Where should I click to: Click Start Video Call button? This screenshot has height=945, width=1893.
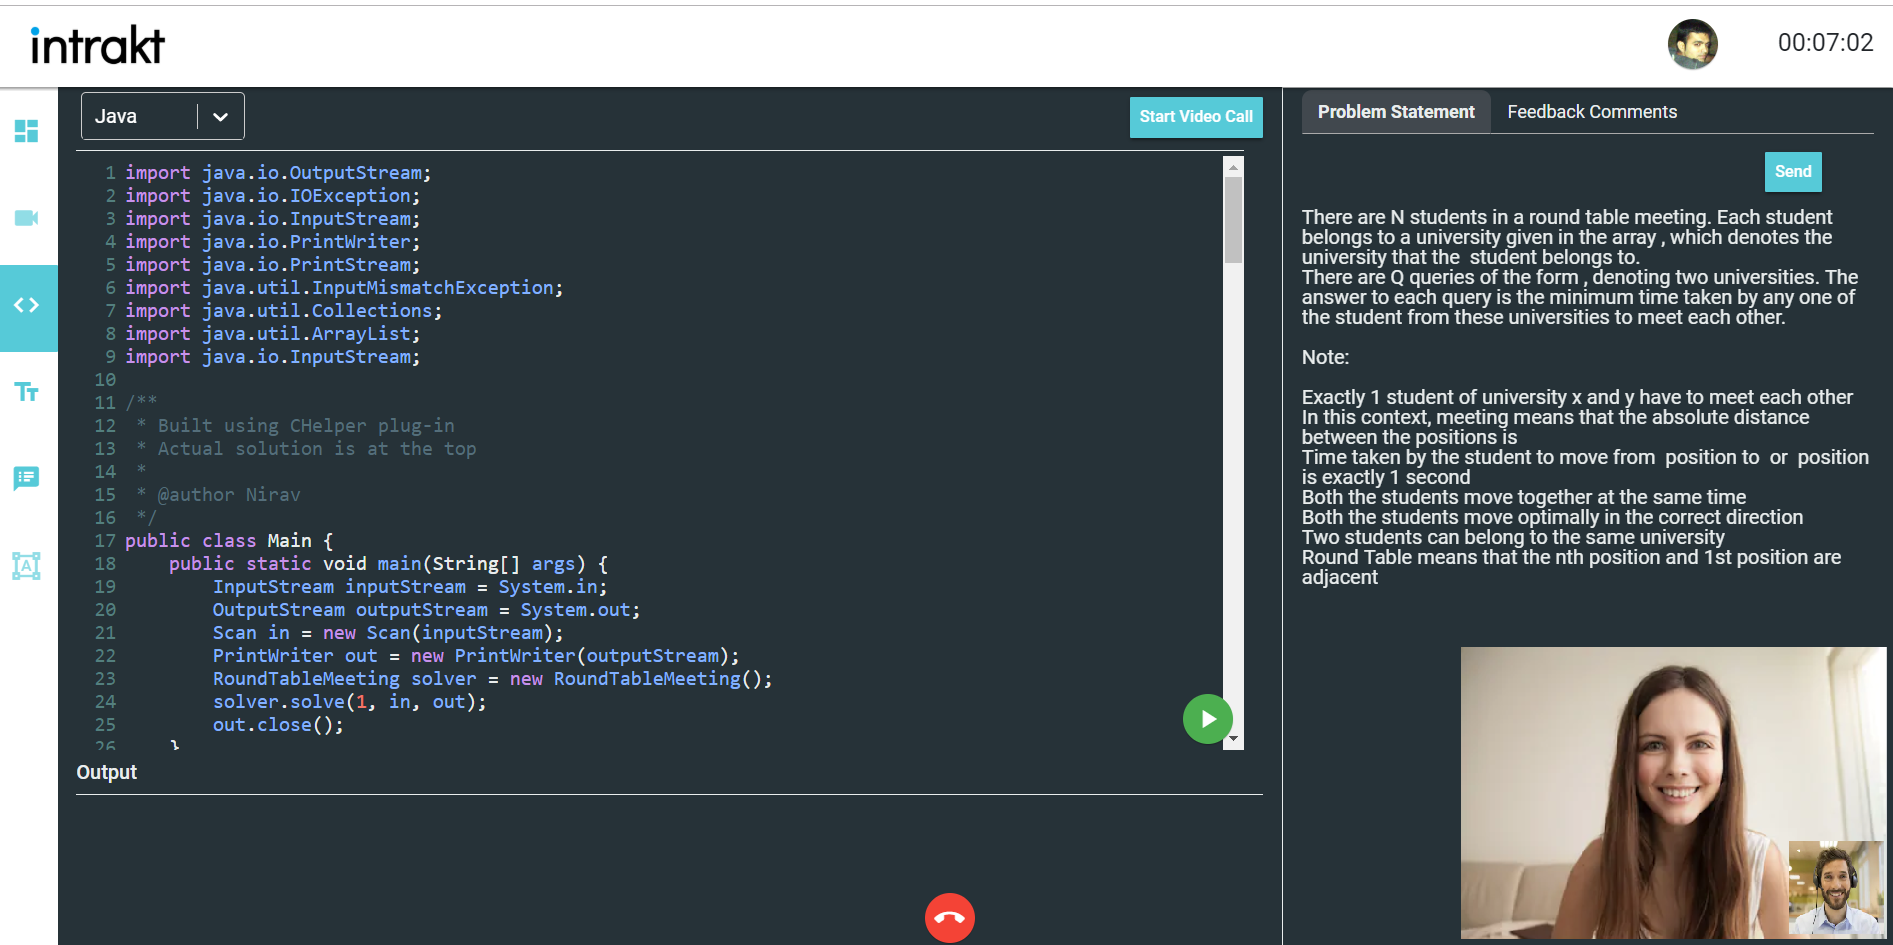pos(1196,117)
